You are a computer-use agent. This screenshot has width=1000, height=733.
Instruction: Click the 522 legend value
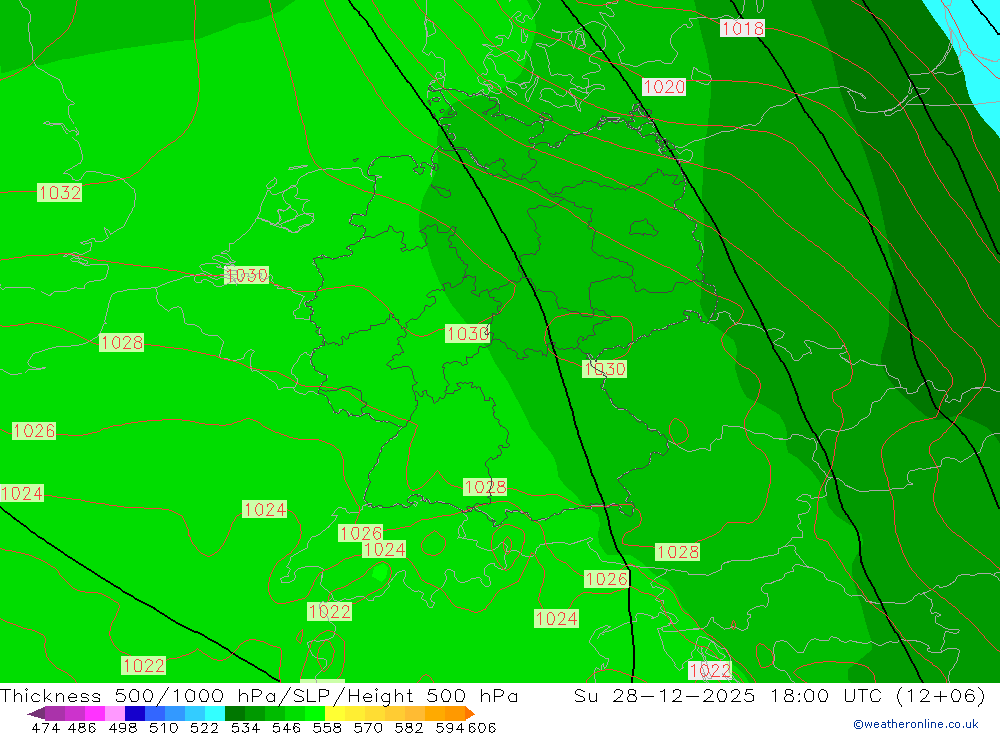pyautogui.click(x=204, y=727)
